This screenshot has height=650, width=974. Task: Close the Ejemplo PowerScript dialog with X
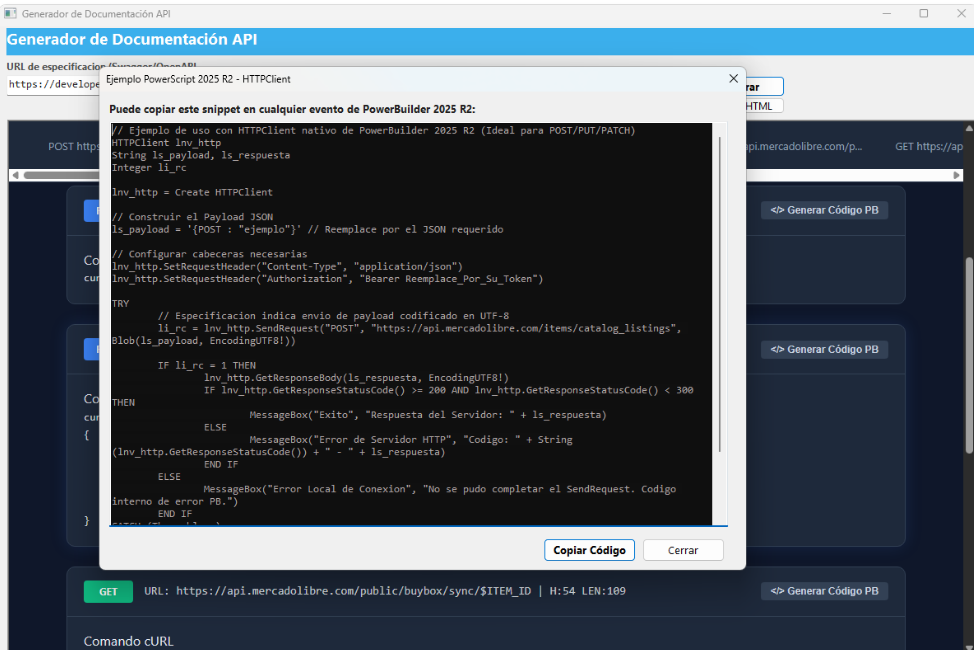point(733,78)
